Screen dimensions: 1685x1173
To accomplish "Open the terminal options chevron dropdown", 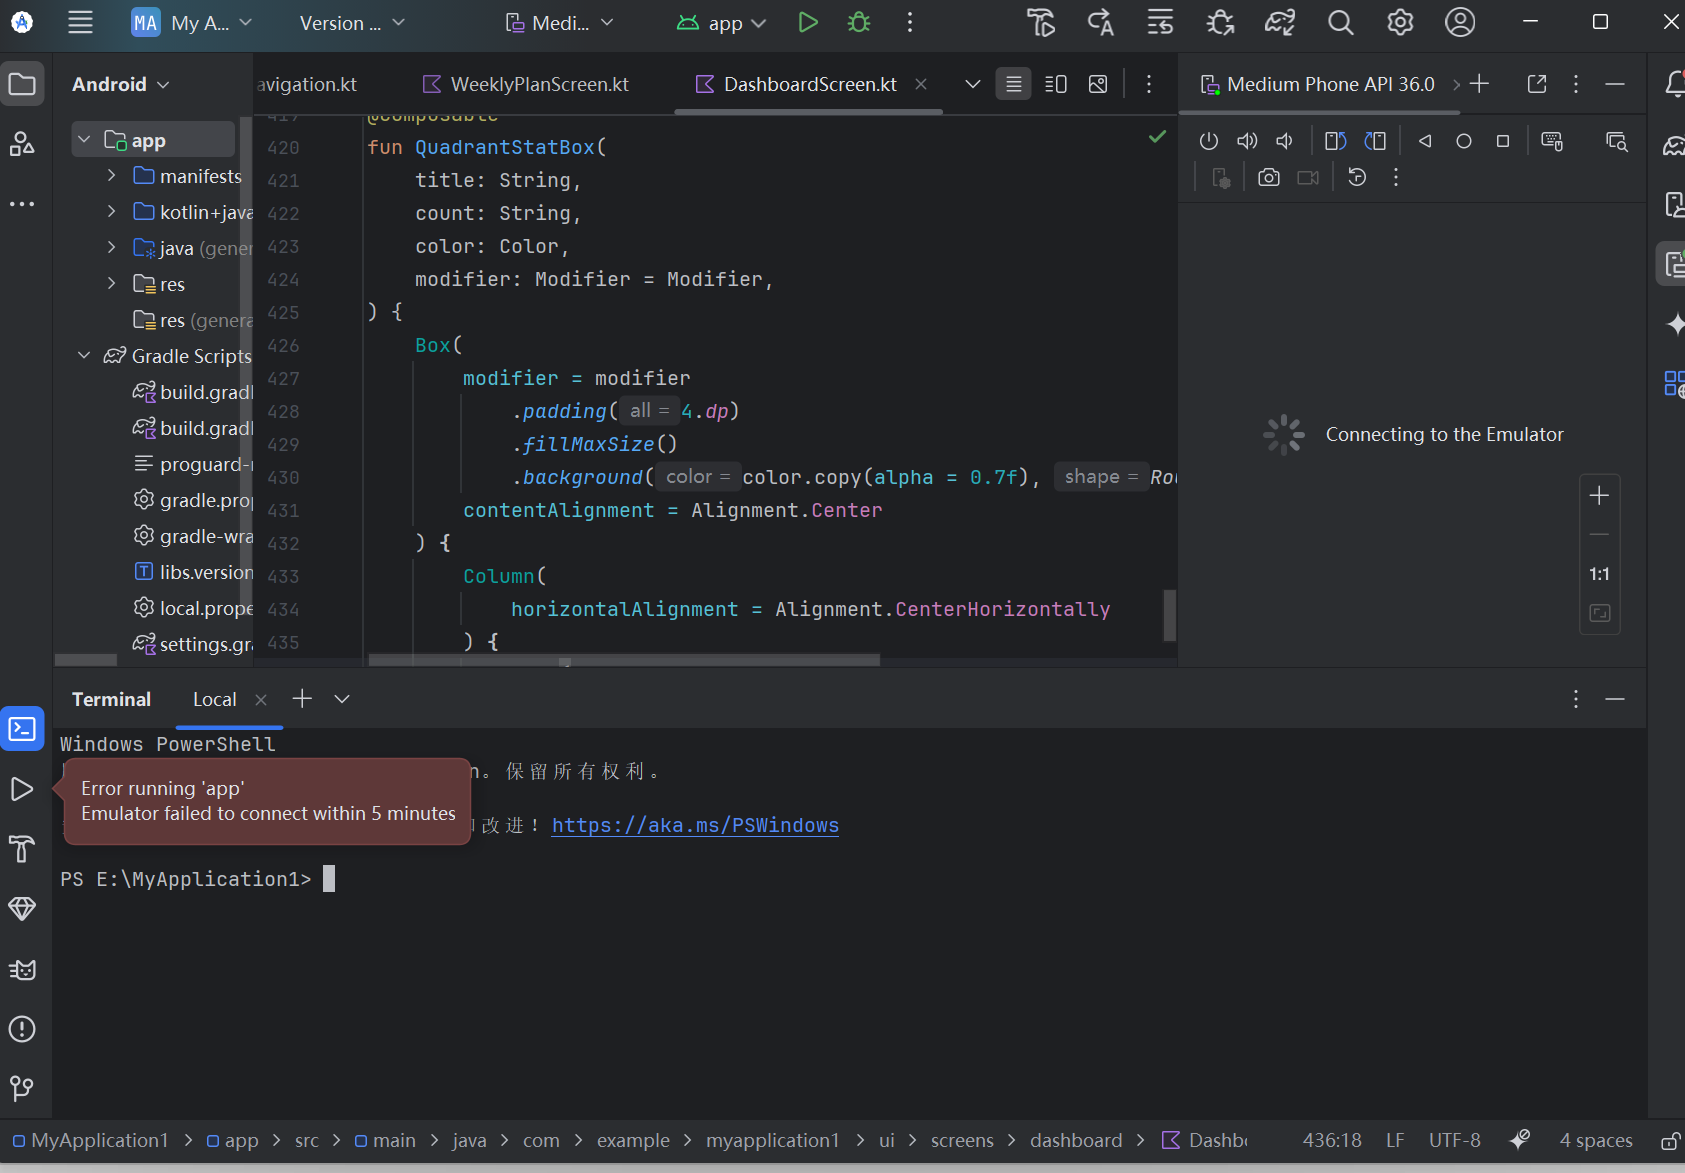I will pyautogui.click(x=342, y=699).
